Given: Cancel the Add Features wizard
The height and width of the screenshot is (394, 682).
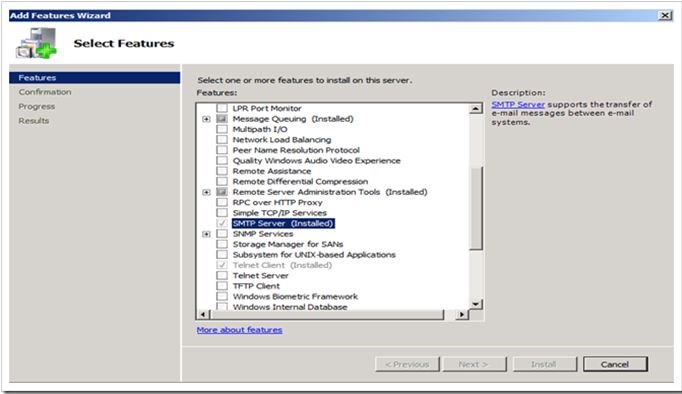Looking at the screenshot, I should click(615, 364).
